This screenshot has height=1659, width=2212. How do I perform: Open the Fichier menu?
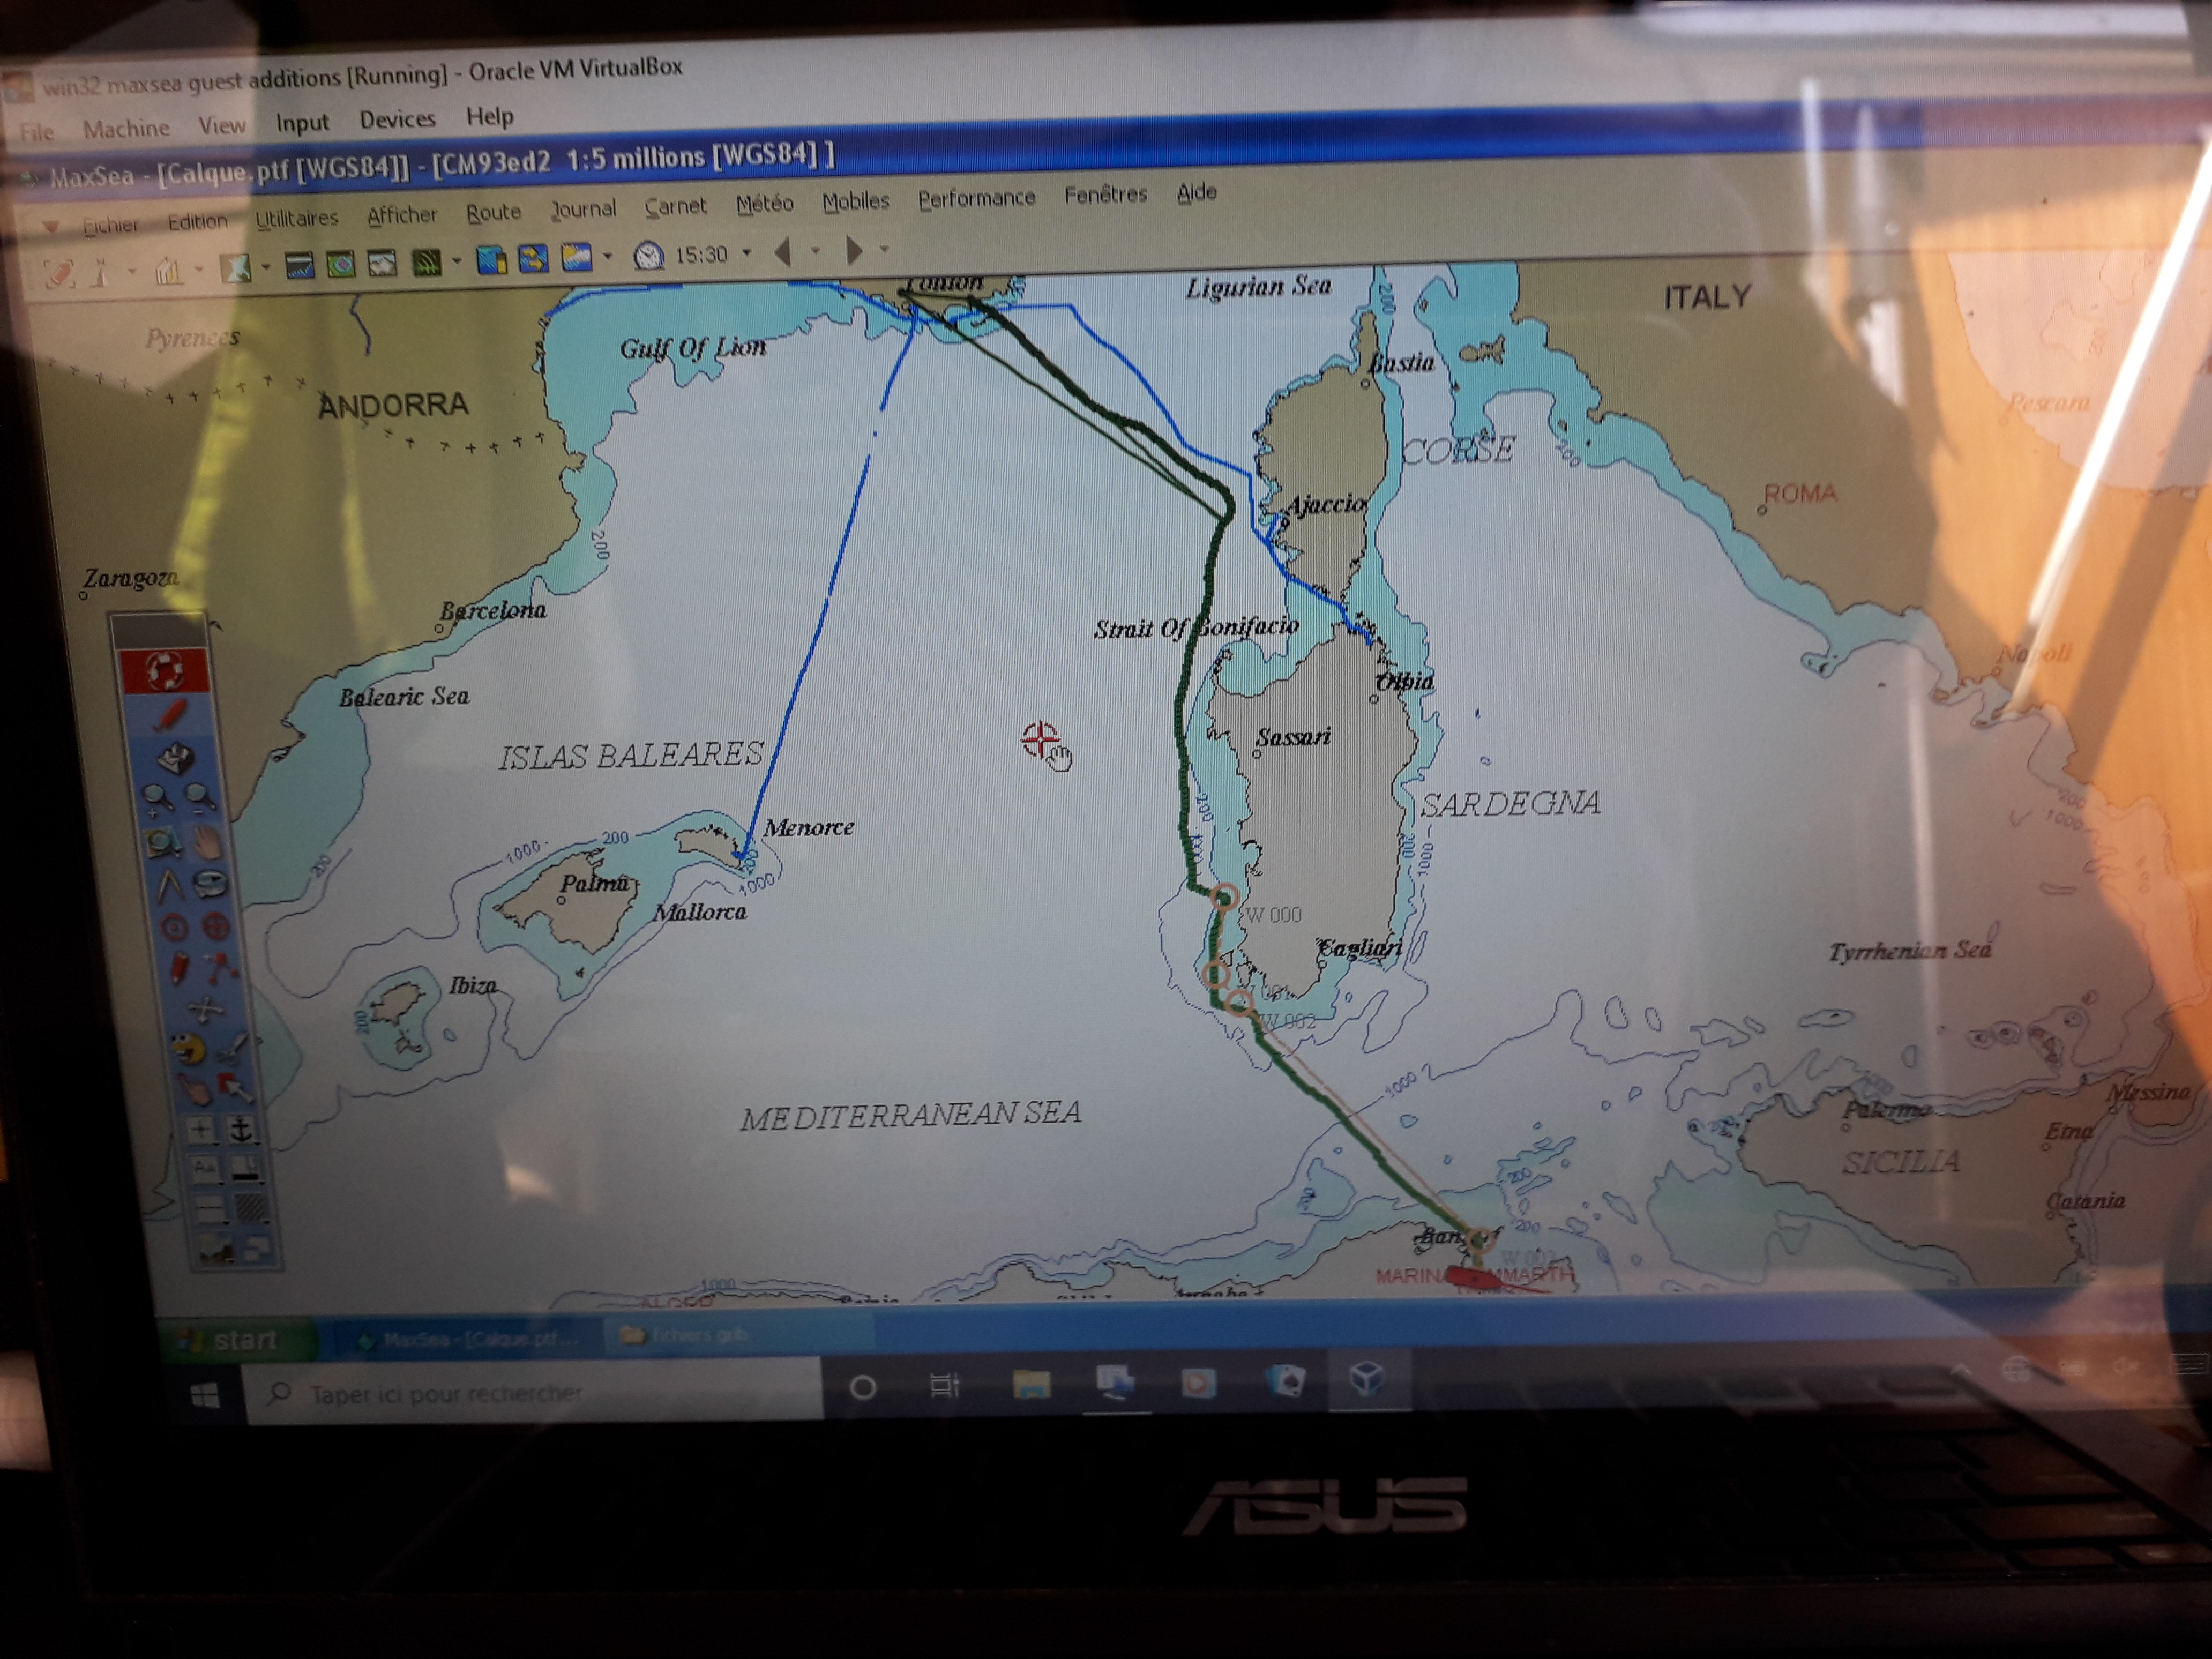point(110,225)
